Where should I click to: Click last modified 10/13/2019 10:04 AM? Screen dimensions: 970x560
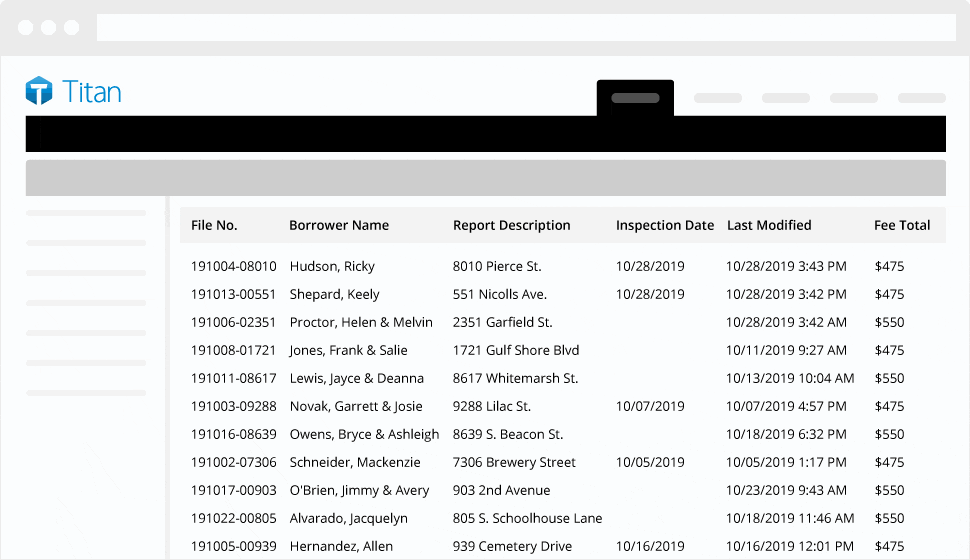point(790,378)
